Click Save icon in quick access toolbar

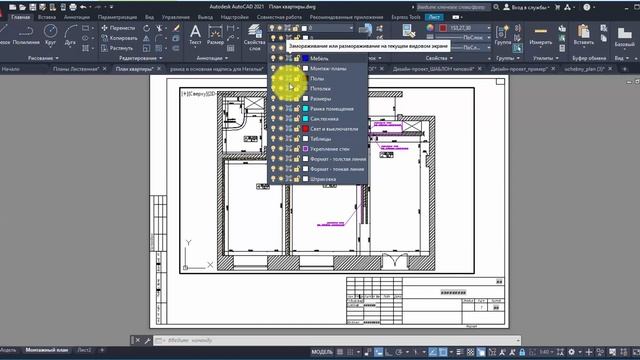coord(32,7)
